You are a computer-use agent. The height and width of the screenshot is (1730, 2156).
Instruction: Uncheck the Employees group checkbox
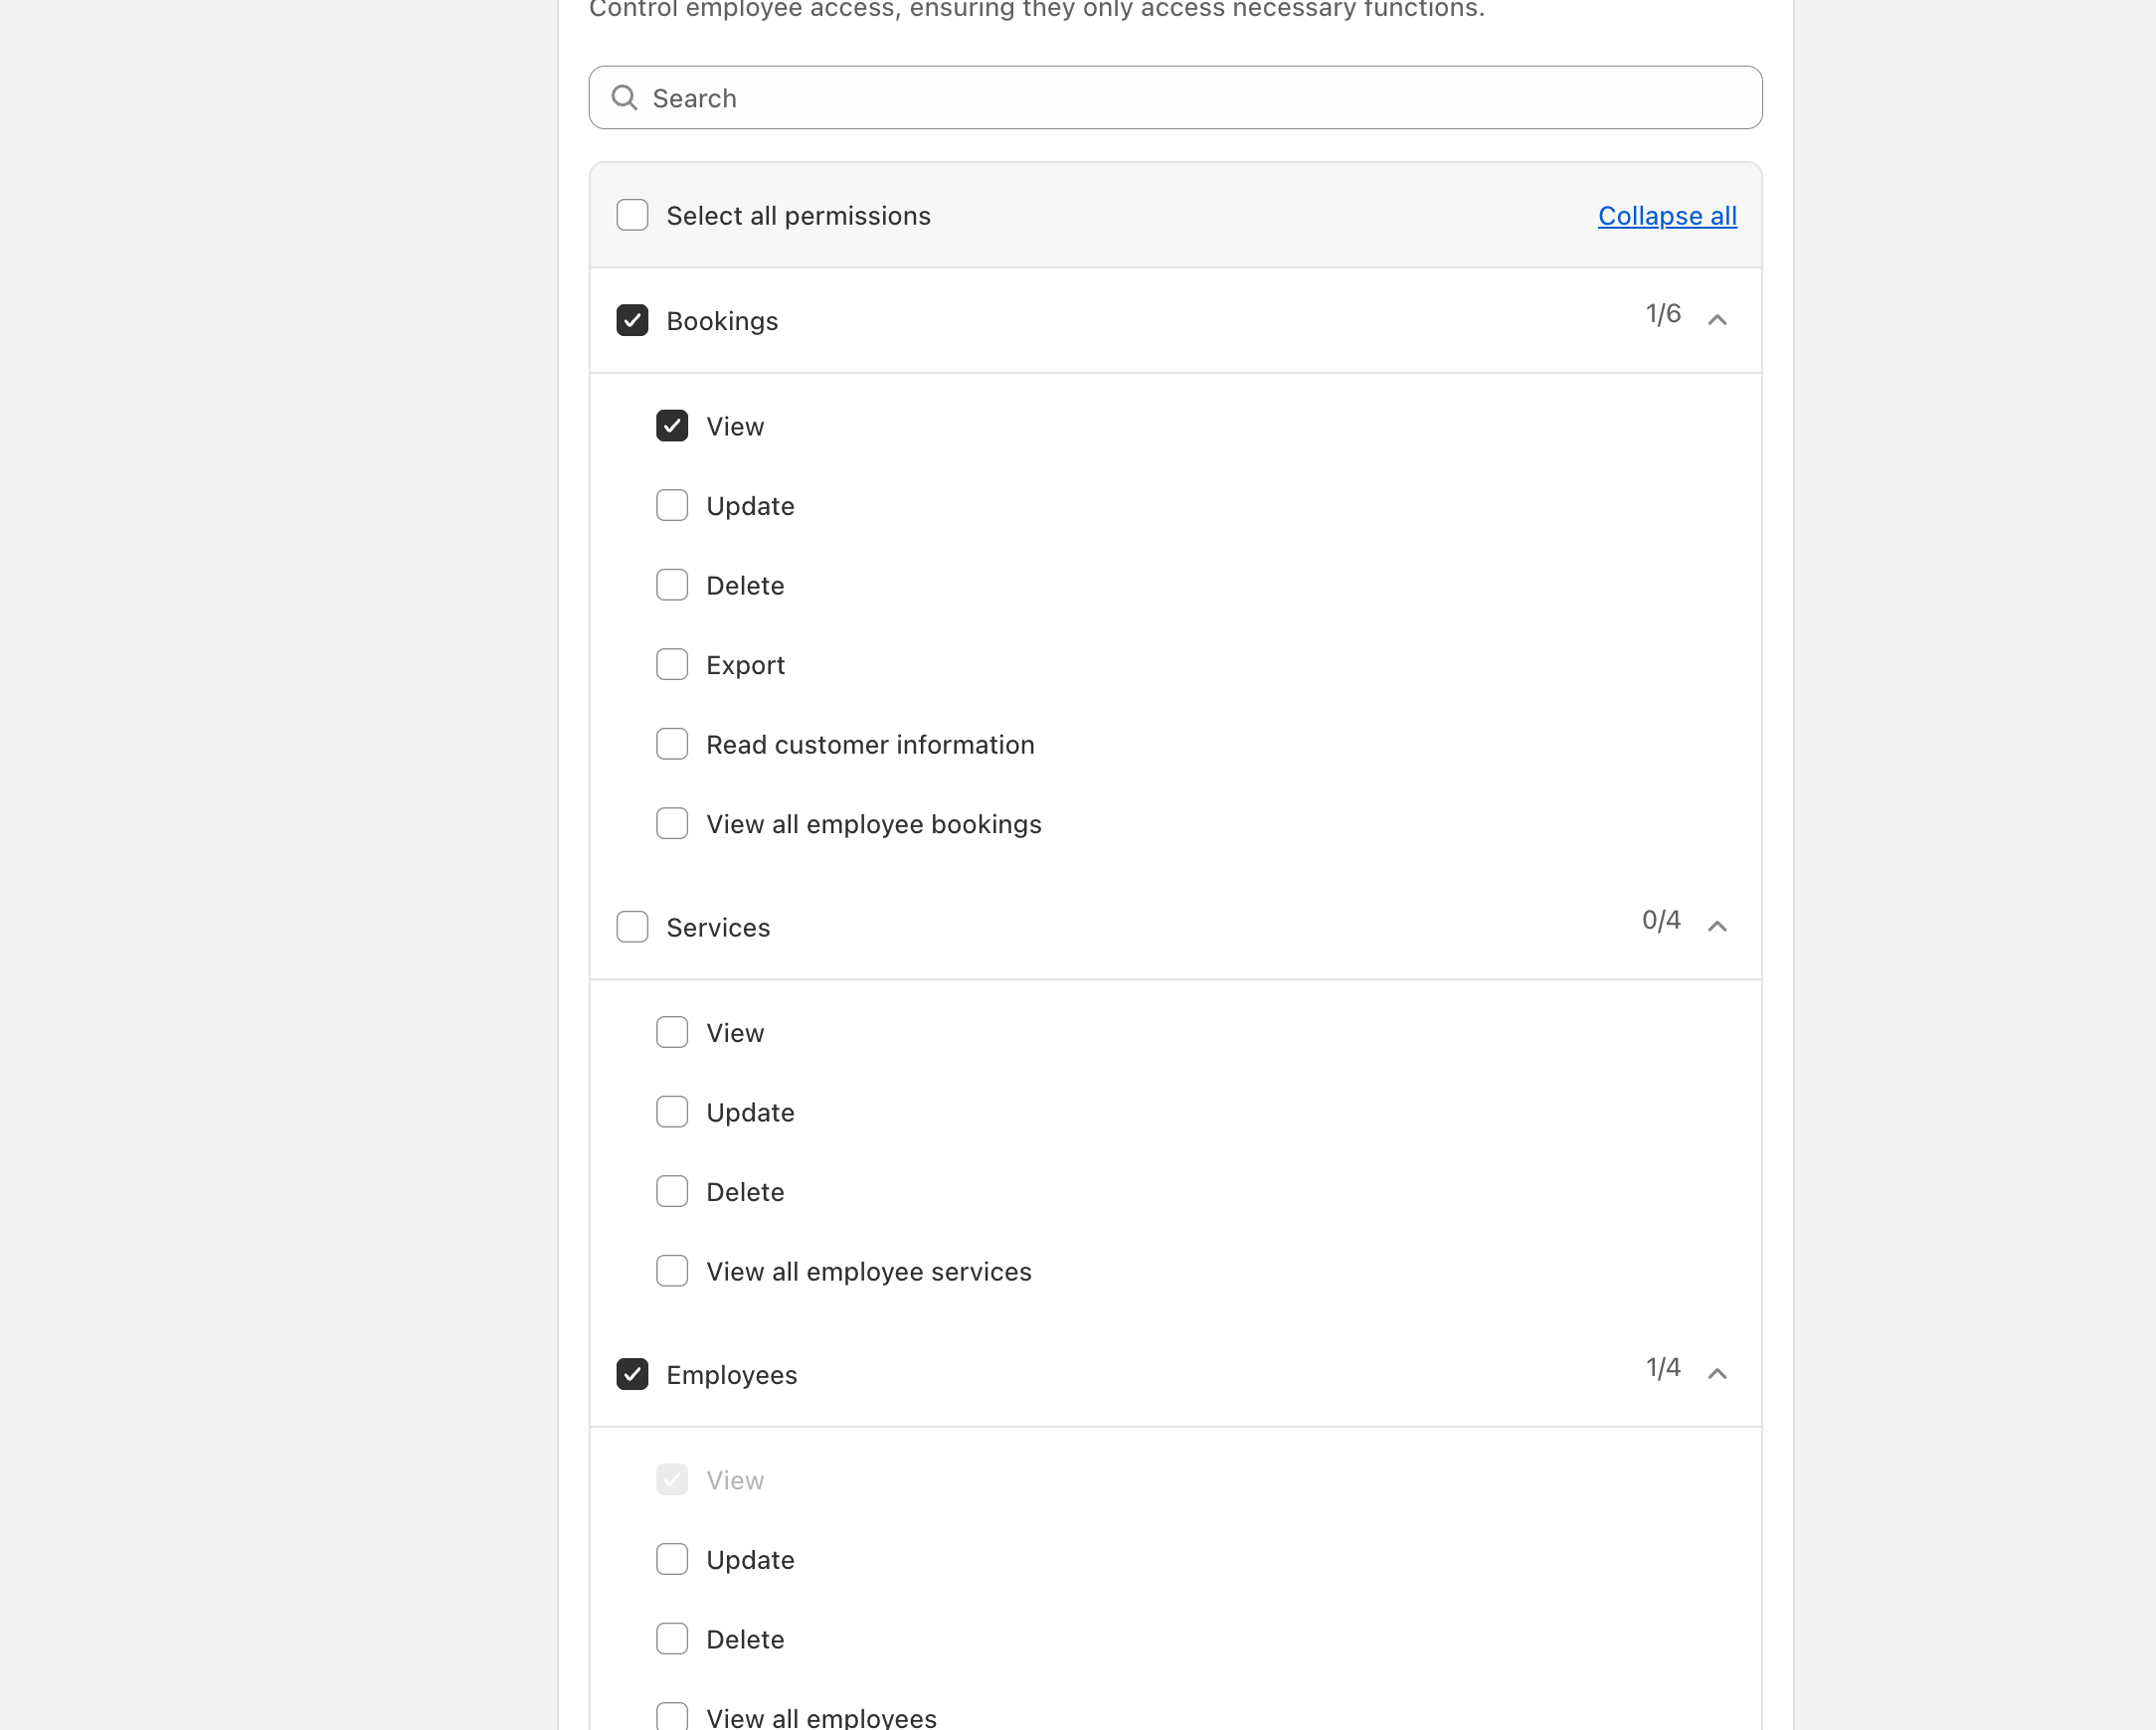point(632,1374)
